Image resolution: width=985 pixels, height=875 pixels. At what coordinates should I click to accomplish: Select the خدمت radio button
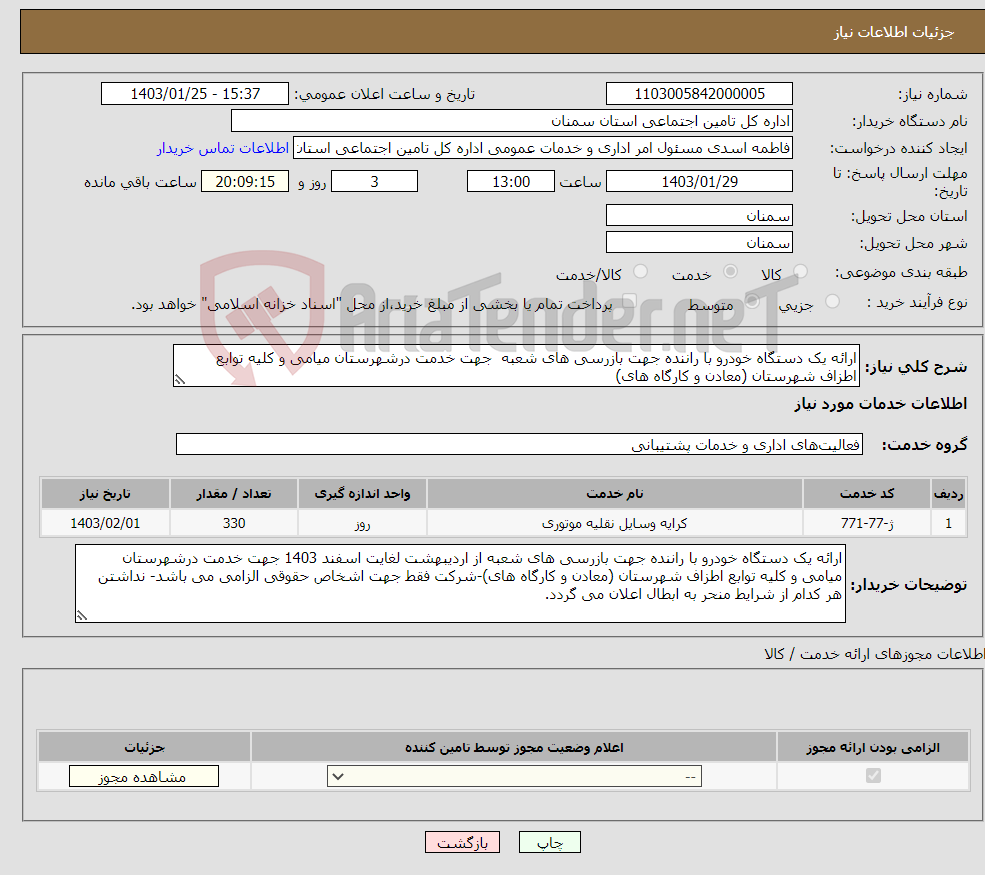(x=730, y=271)
